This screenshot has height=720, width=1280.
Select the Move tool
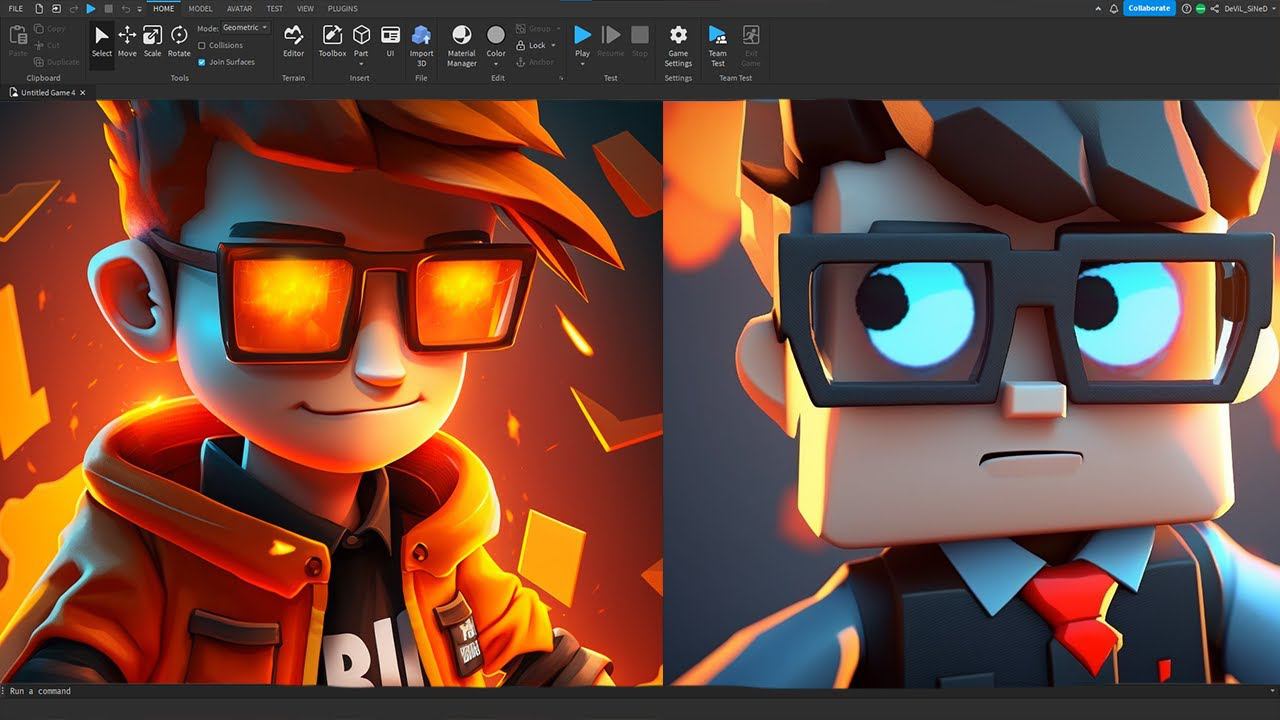coord(127,41)
